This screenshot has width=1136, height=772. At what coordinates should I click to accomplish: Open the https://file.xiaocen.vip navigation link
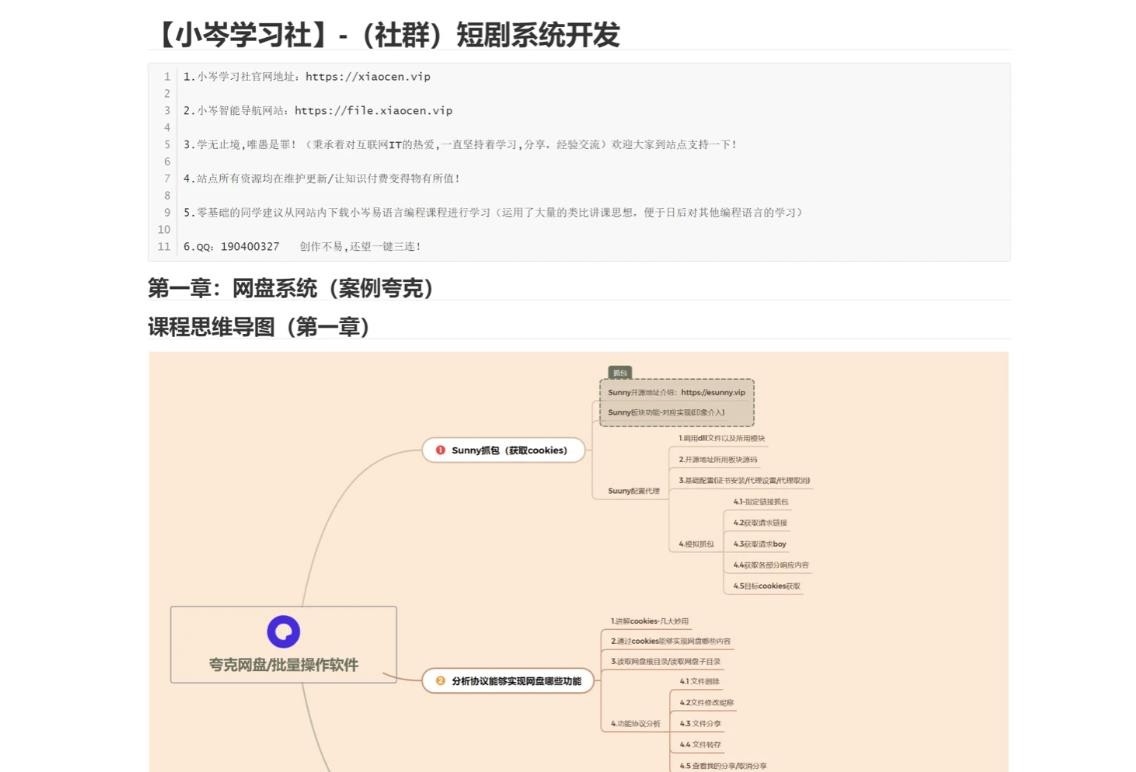373,111
